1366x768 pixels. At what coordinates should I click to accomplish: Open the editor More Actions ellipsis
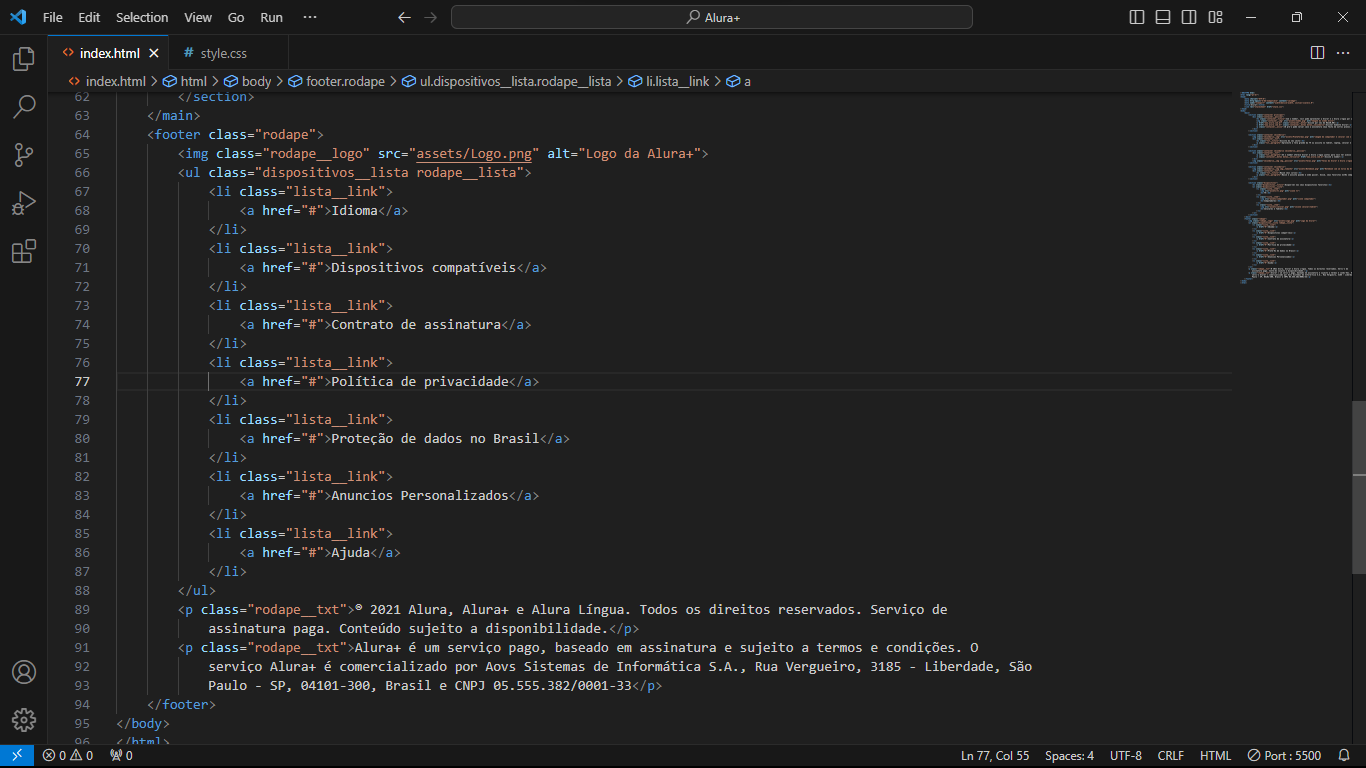pos(1345,52)
